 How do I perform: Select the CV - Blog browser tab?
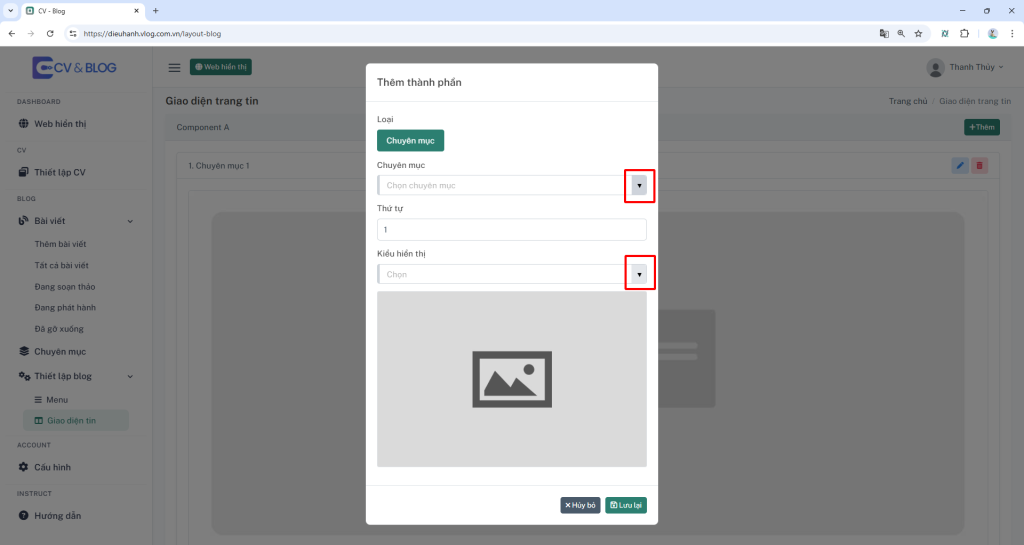(82, 10)
